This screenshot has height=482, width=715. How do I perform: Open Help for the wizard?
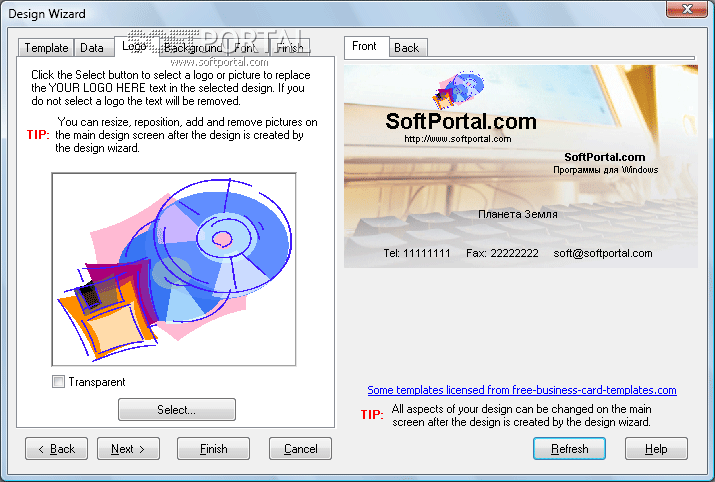[x=656, y=449]
